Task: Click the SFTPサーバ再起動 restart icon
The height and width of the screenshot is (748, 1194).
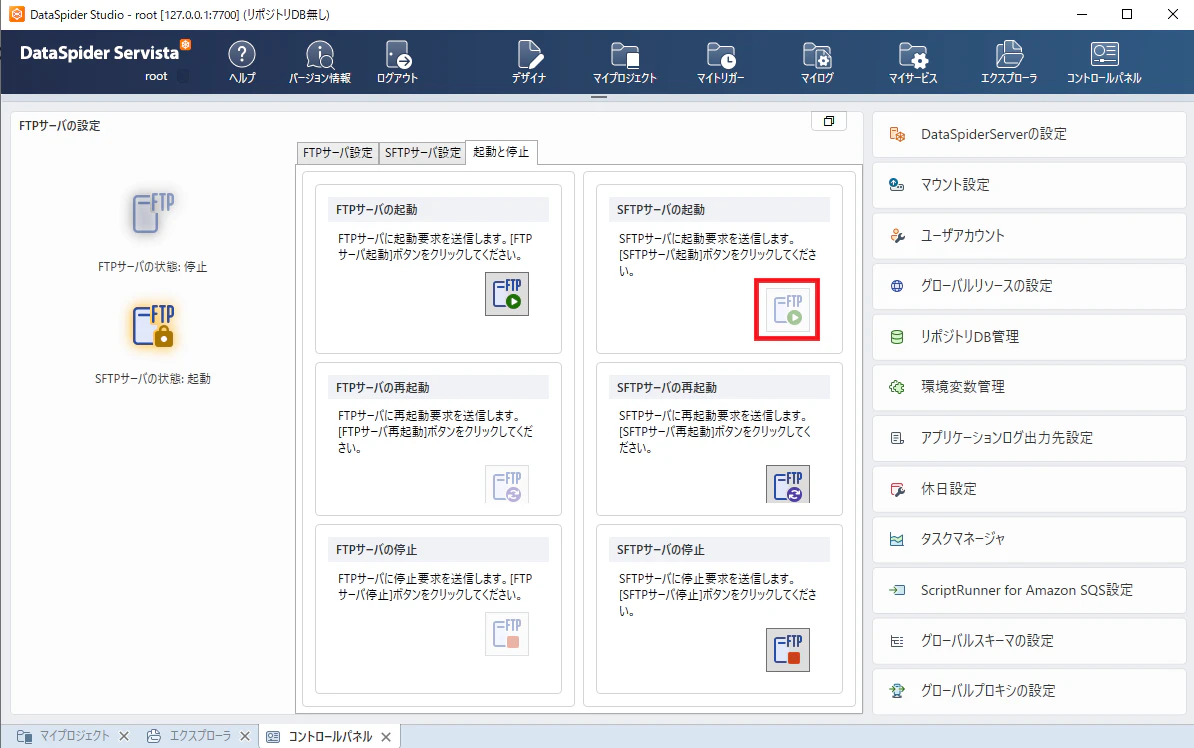Action: 787,484
